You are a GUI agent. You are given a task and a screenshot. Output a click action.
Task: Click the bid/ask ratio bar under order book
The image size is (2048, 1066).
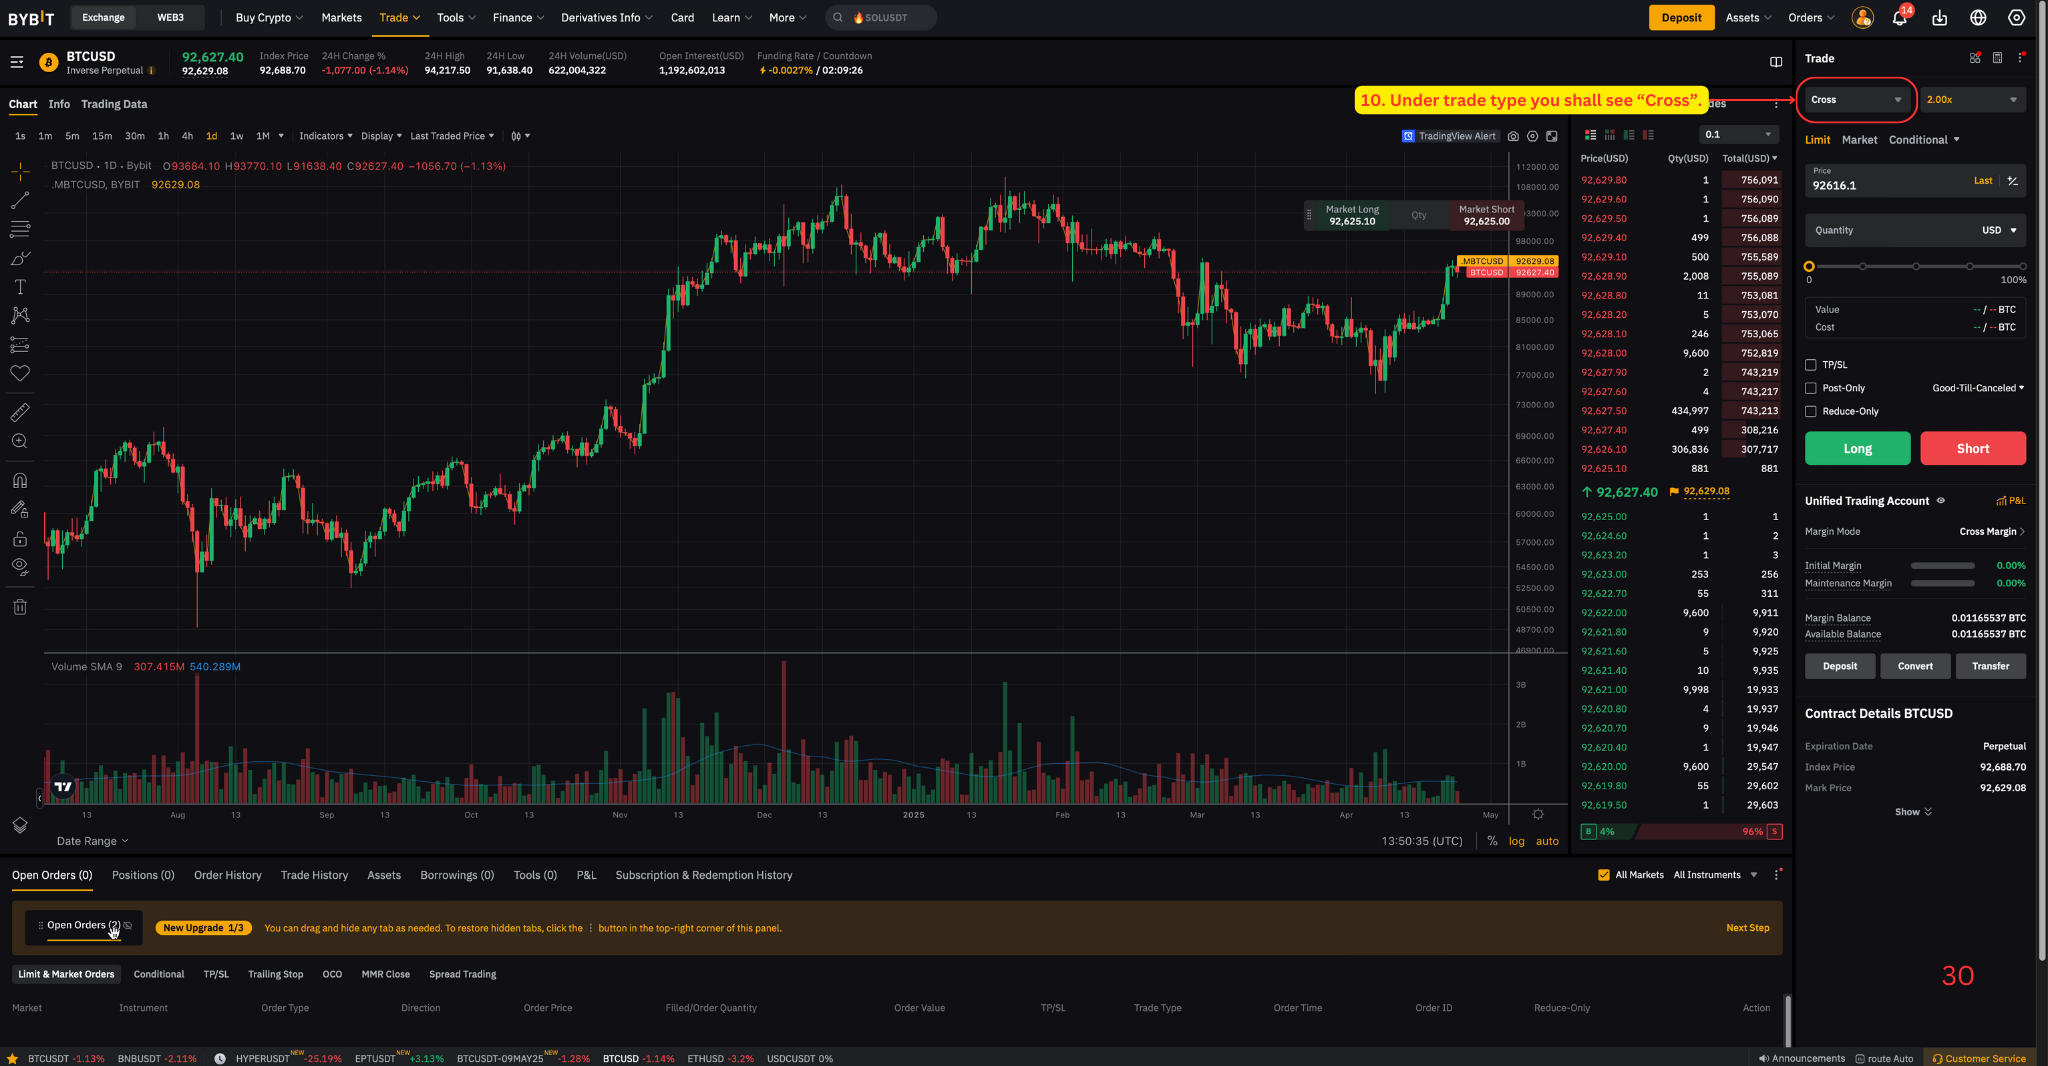pyautogui.click(x=1681, y=832)
